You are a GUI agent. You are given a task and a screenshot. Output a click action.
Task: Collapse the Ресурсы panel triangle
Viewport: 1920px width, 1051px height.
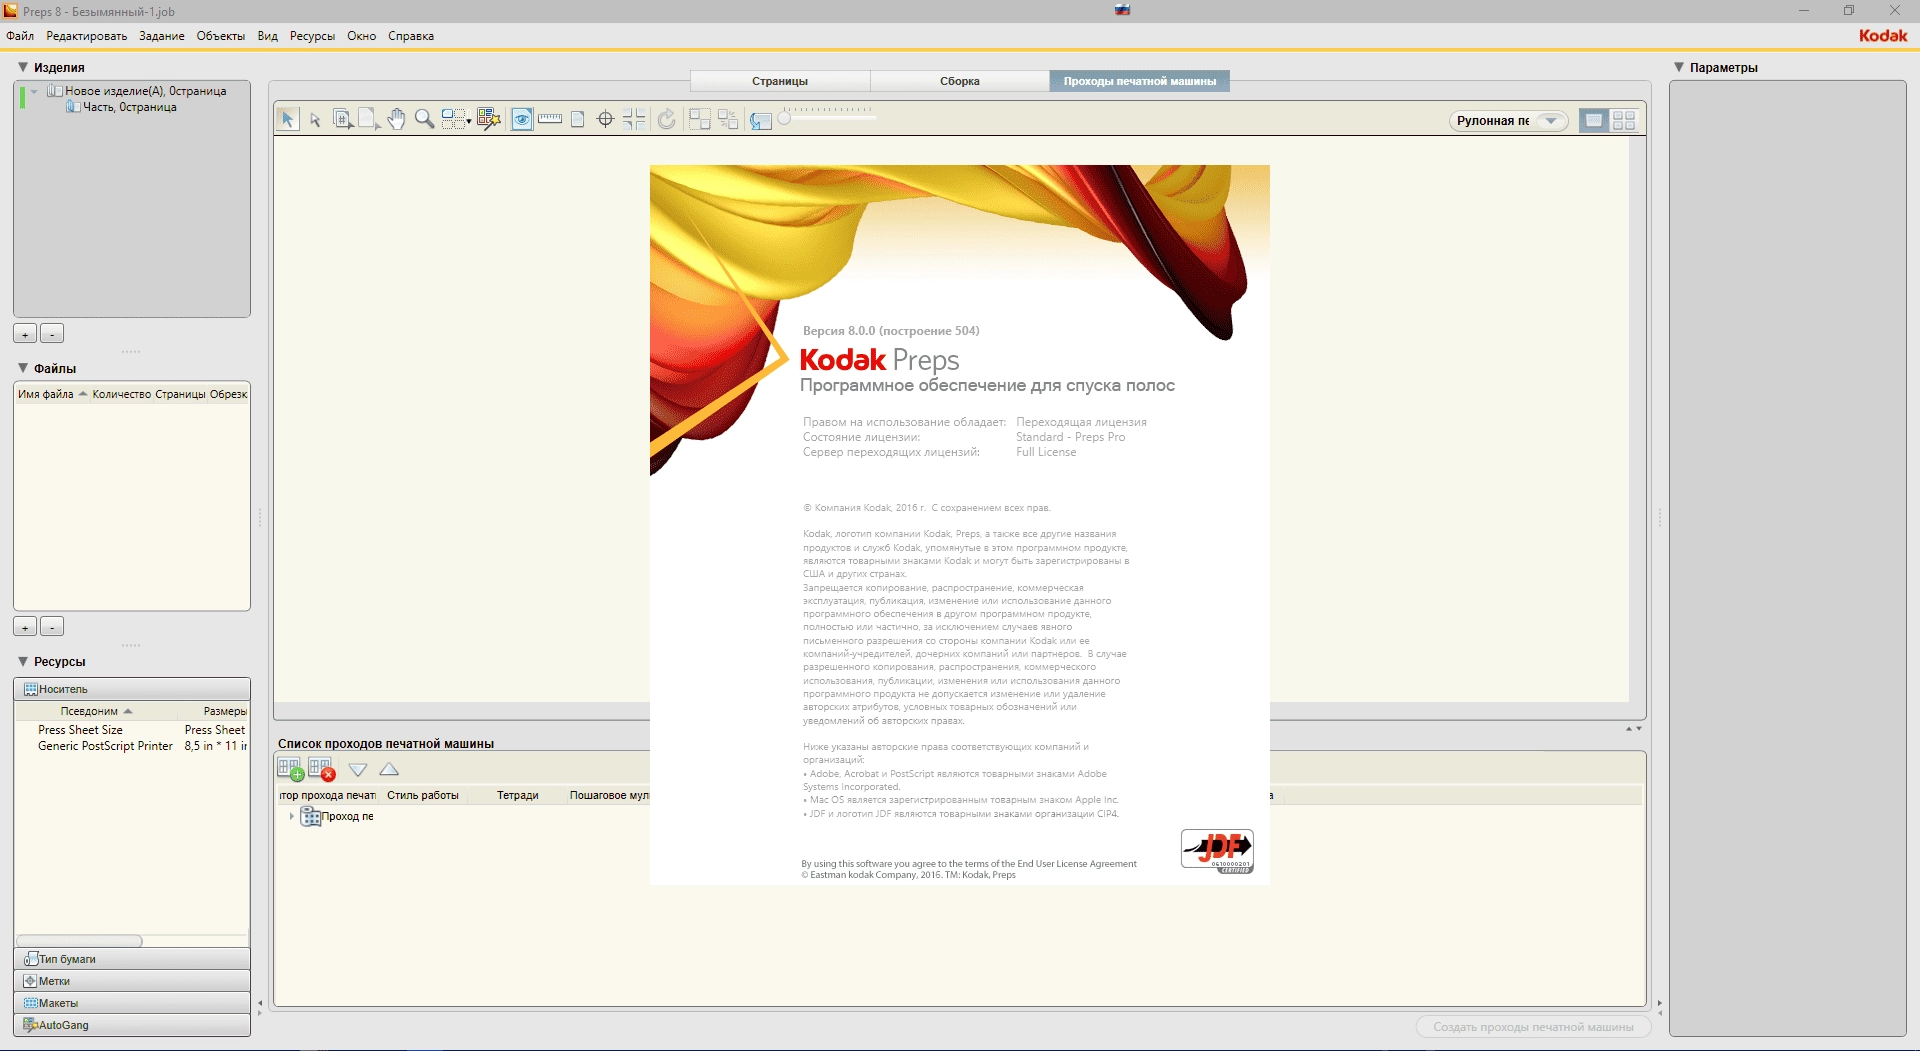[23, 661]
